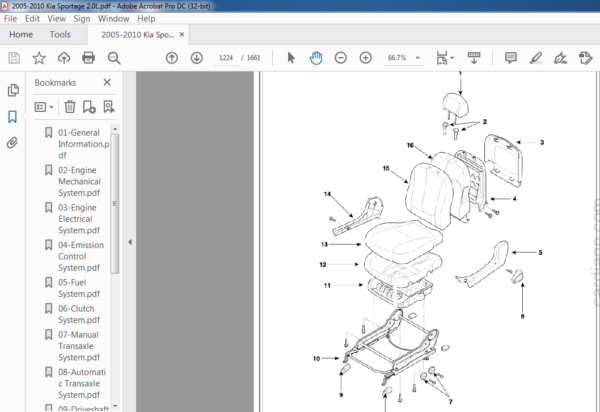
Task: Zoom in with the plus icon
Action: pos(366,58)
